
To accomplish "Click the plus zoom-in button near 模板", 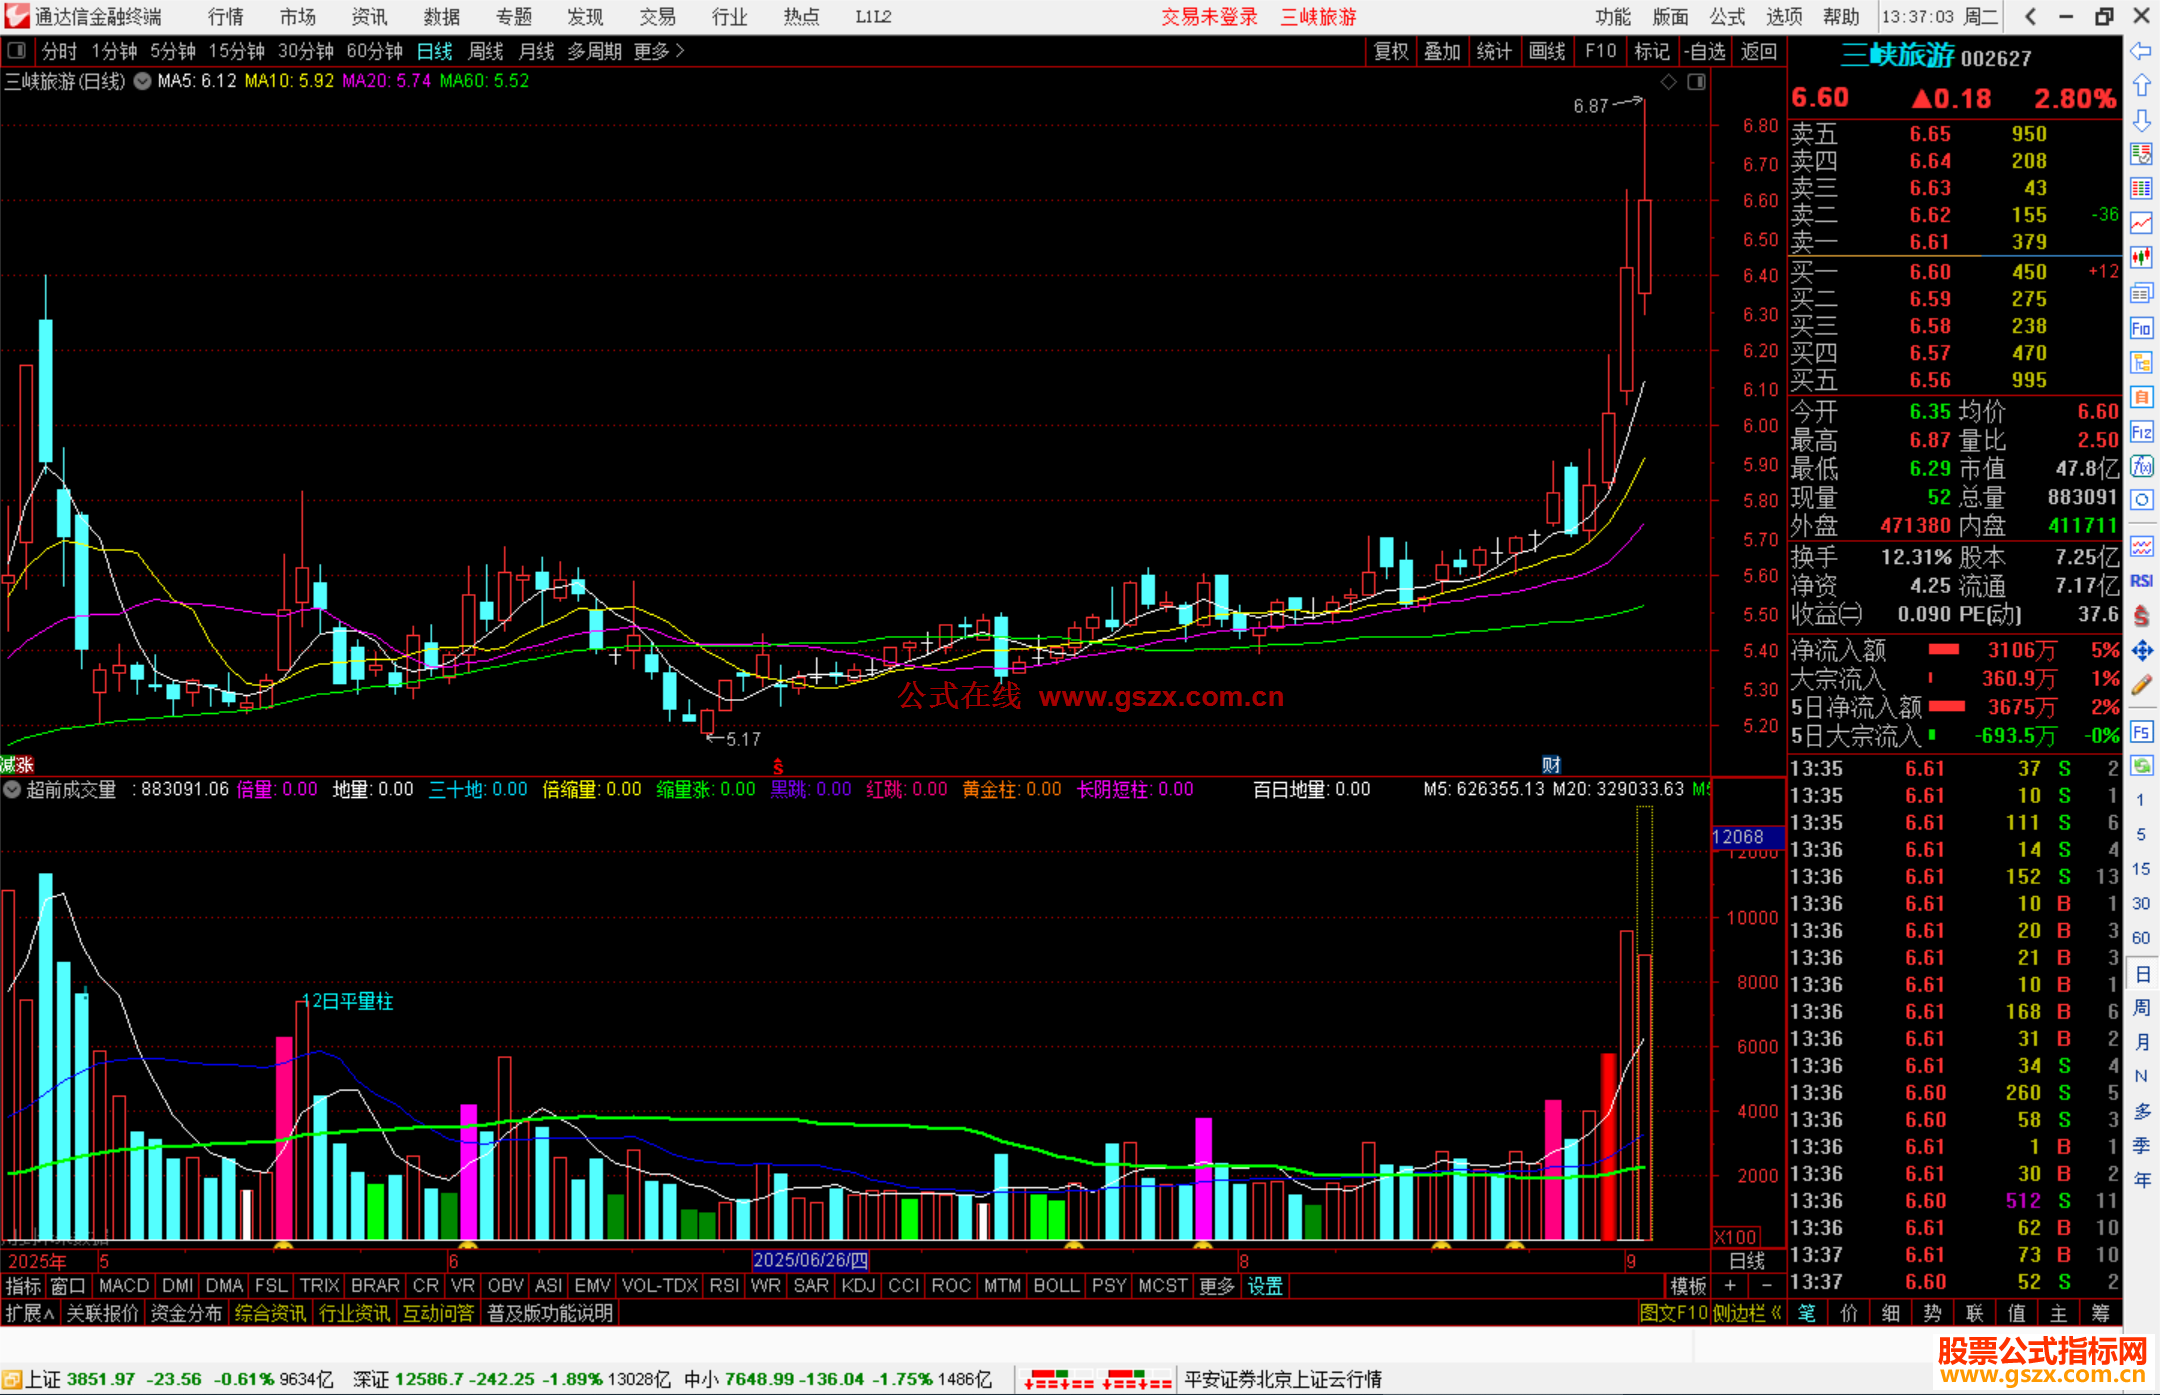I will (x=1730, y=1286).
